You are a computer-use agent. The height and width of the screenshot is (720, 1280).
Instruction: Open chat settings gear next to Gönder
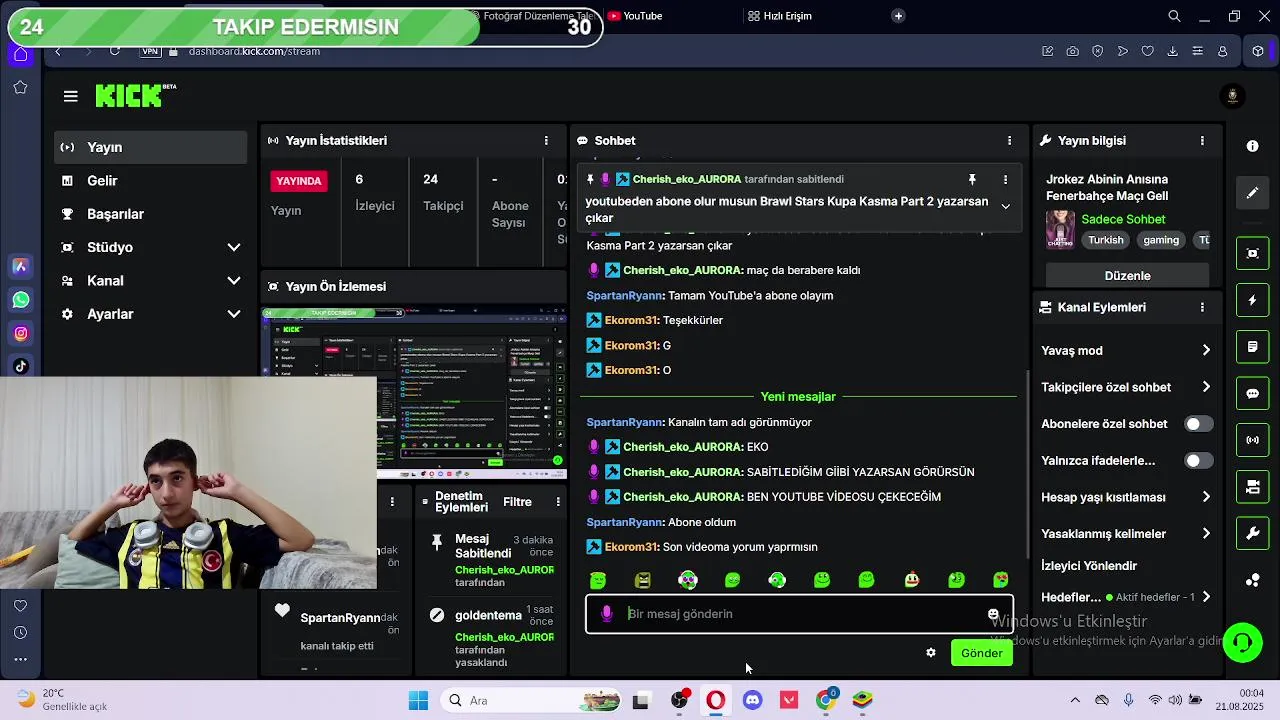click(931, 653)
